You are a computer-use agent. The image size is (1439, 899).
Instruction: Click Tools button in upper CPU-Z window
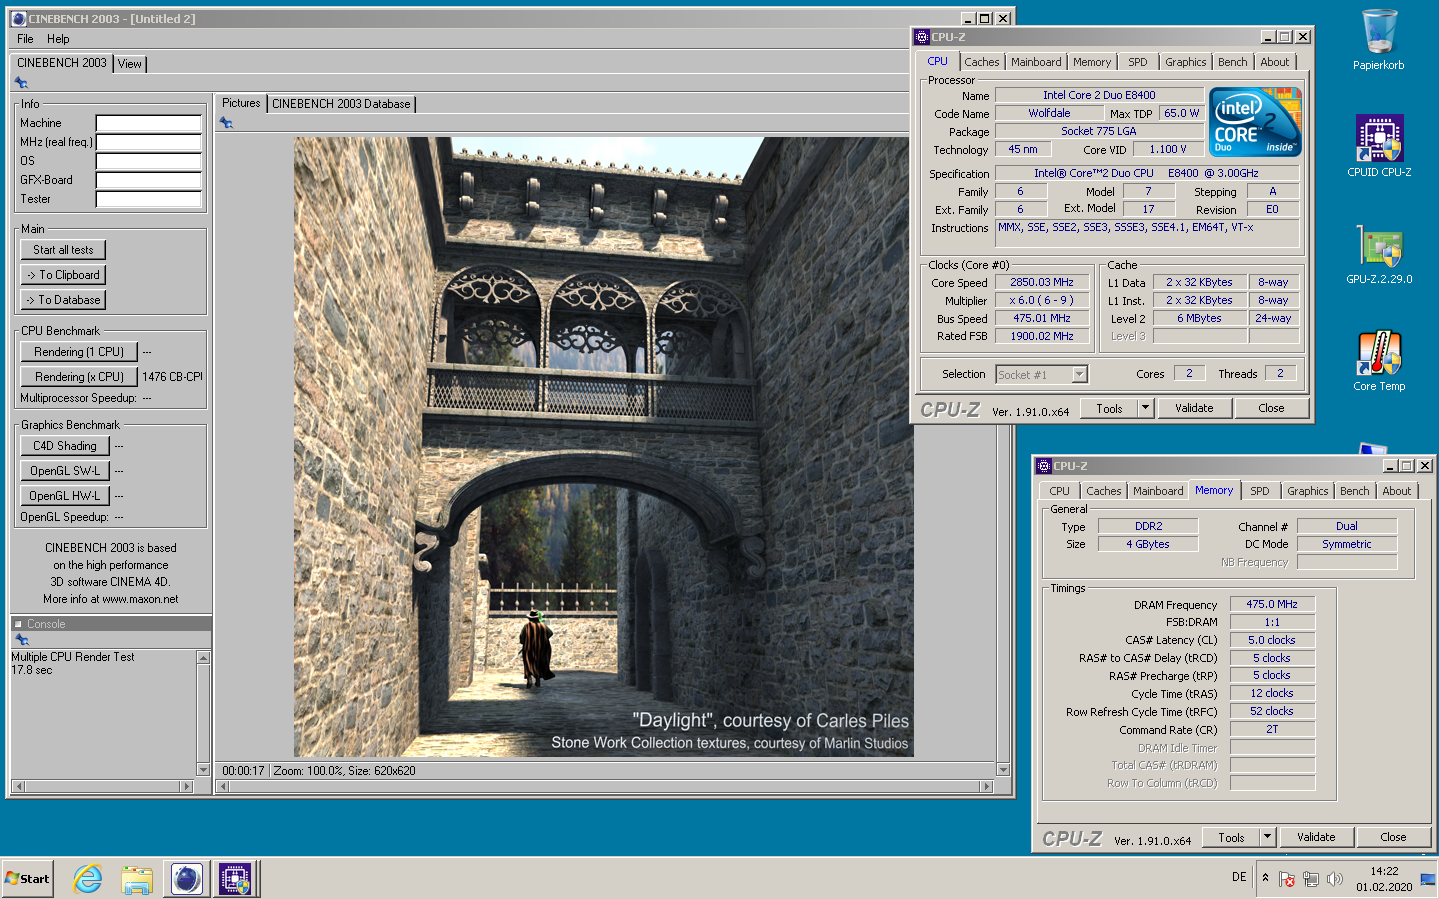(1109, 408)
